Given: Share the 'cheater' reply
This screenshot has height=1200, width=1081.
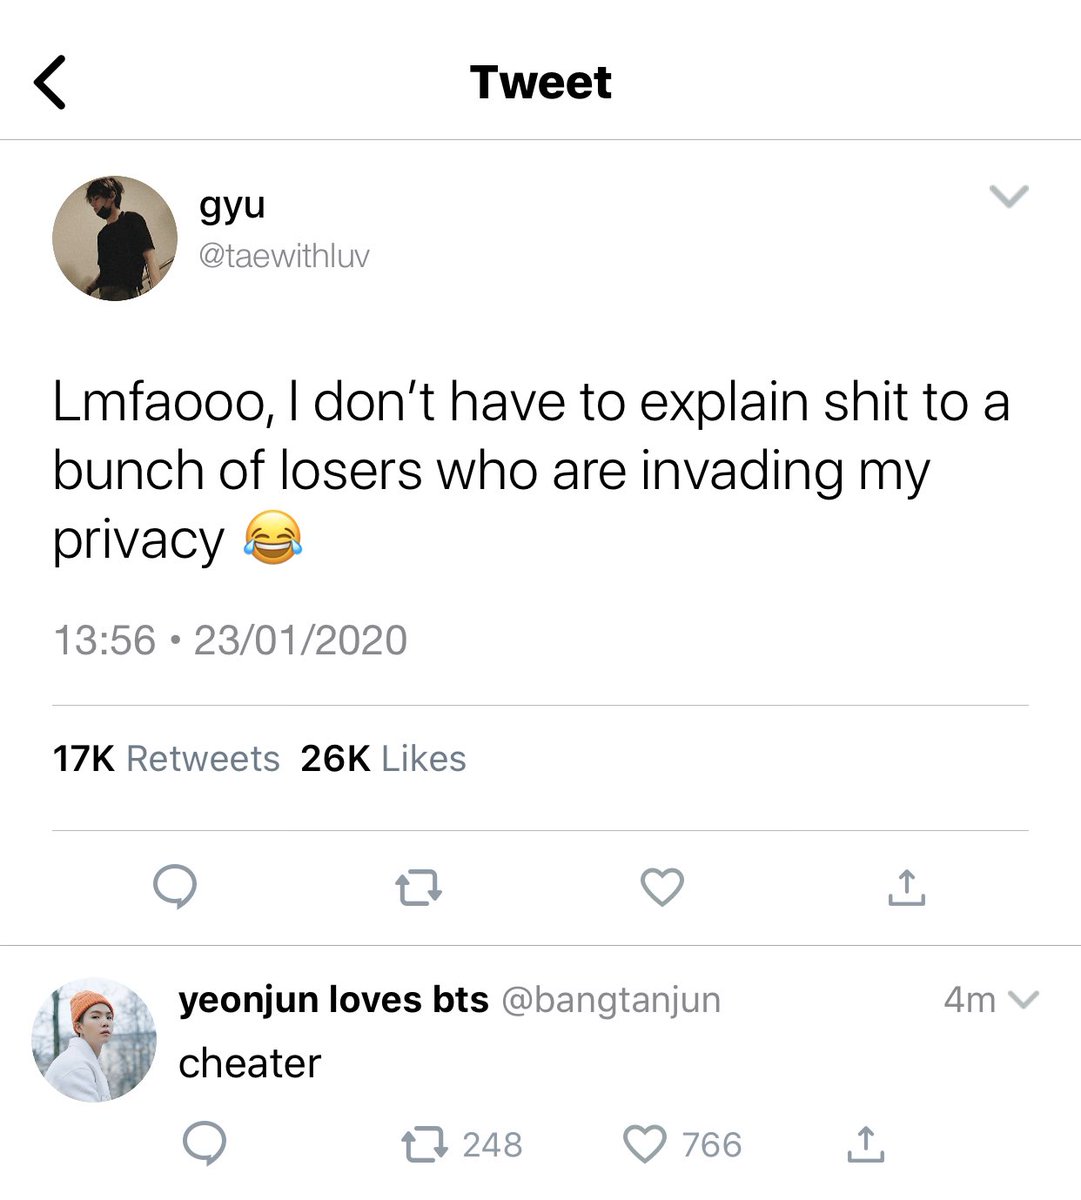Looking at the screenshot, I should (x=865, y=1144).
